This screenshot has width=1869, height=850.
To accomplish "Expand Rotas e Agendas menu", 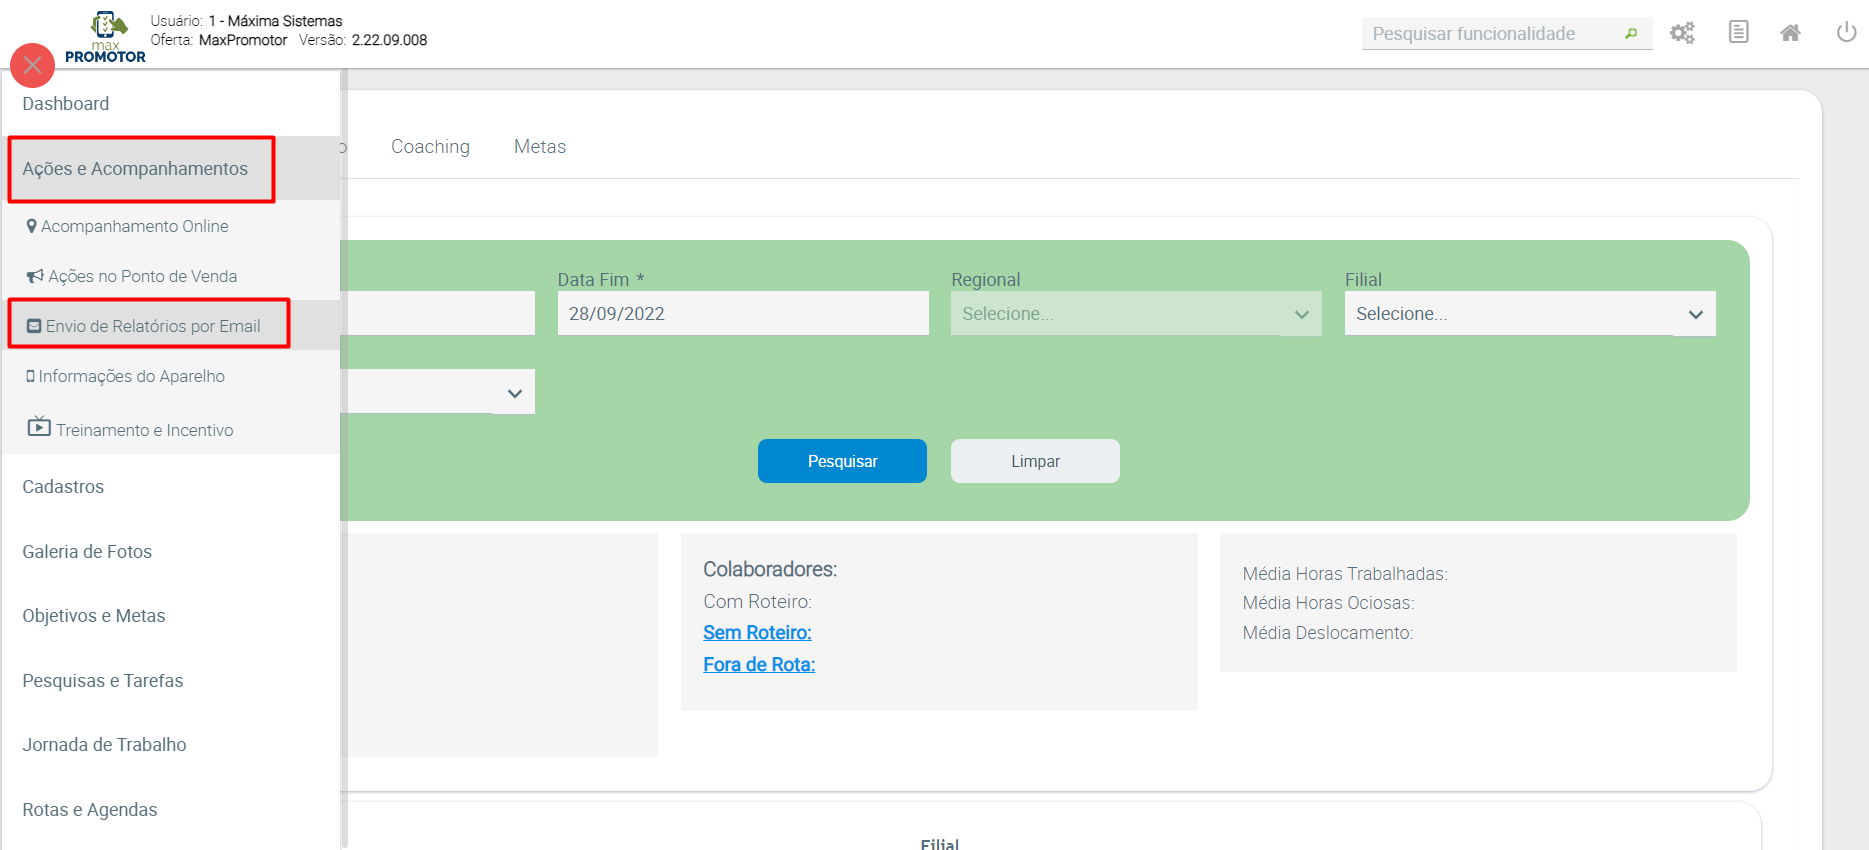I will tap(90, 810).
